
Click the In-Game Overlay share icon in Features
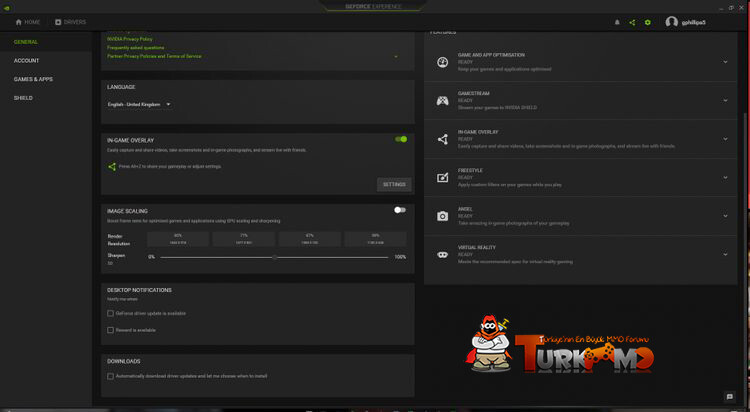click(x=442, y=139)
